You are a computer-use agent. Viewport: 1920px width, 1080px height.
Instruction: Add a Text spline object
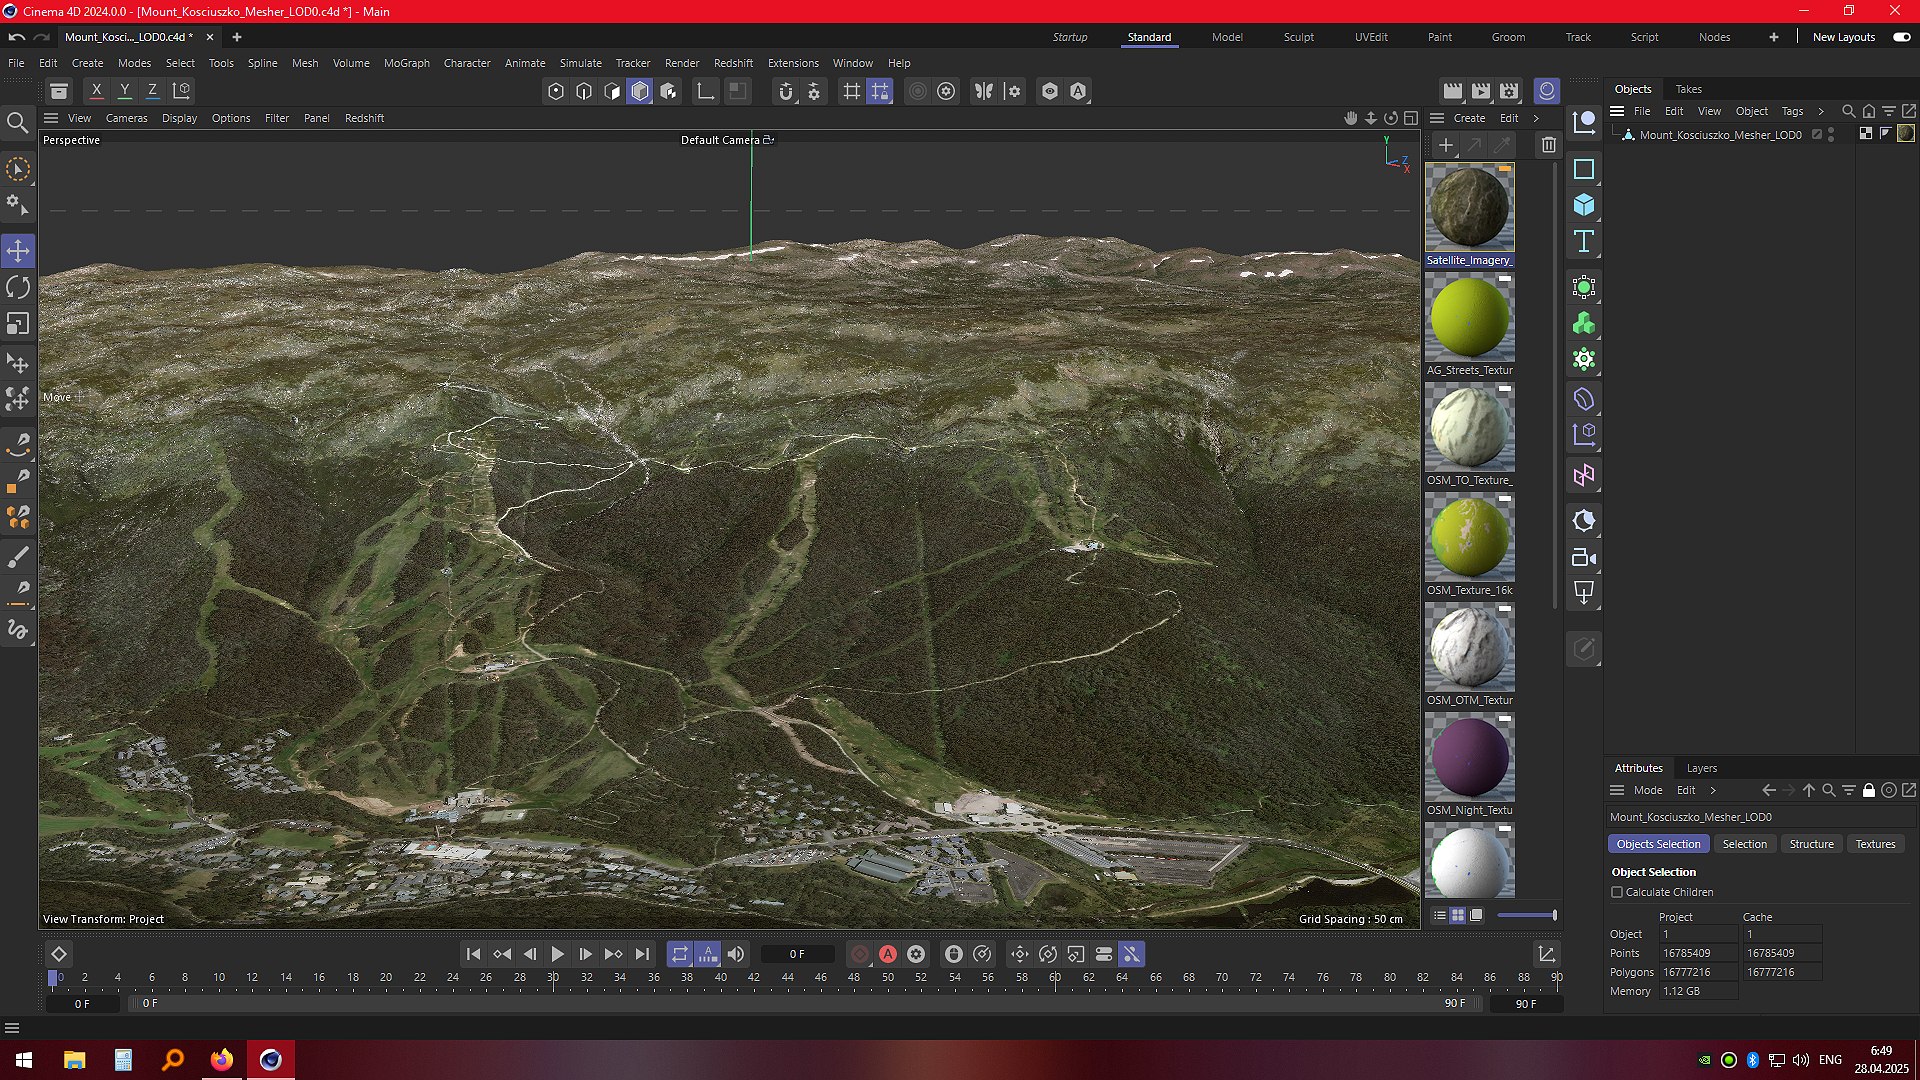point(1584,241)
